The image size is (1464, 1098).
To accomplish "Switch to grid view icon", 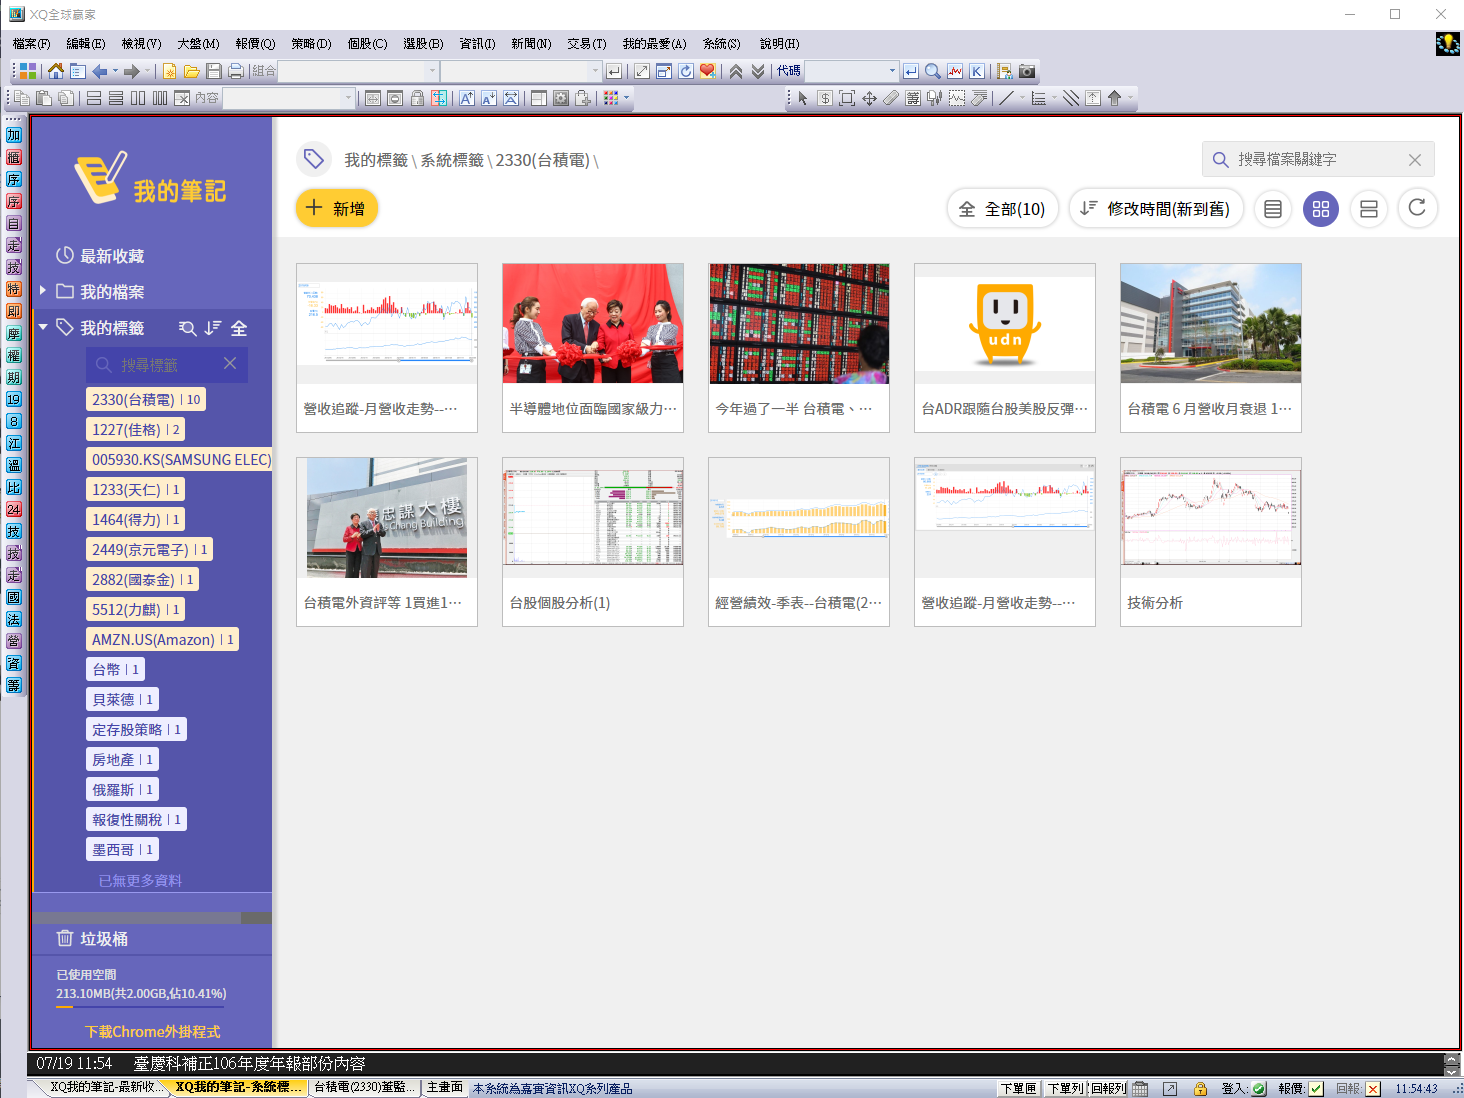I will click(1321, 209).
